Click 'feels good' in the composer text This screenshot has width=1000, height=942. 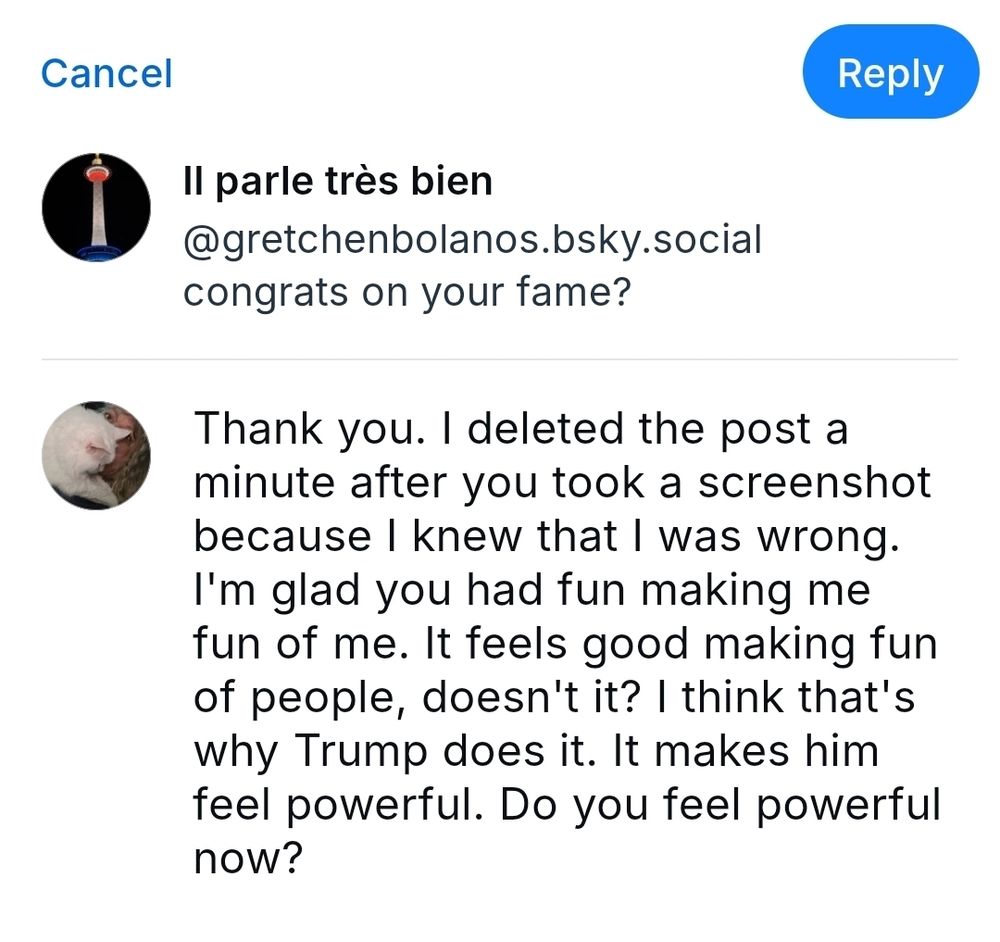point(578,644)
